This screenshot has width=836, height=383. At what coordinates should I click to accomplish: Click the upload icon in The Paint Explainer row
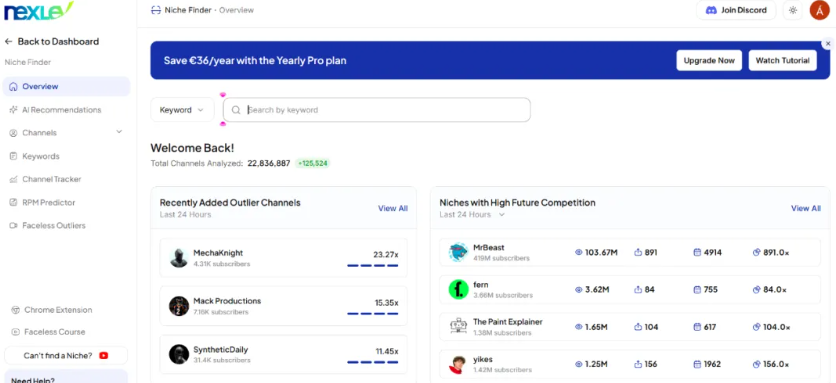pyautogui.click(x=638, y=327)
